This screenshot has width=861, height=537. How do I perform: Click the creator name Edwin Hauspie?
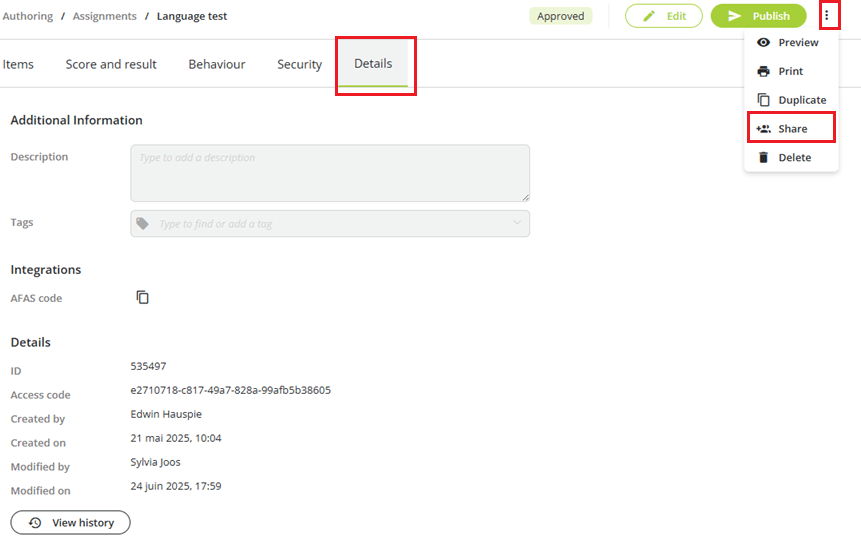tap(166, 414)
